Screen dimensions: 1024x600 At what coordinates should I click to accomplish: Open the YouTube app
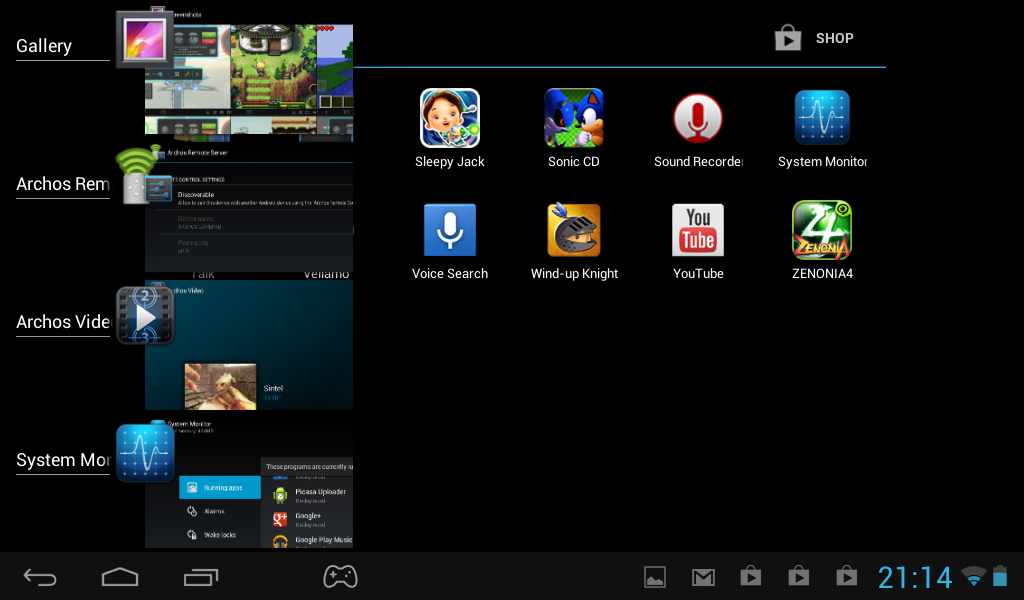698,231
